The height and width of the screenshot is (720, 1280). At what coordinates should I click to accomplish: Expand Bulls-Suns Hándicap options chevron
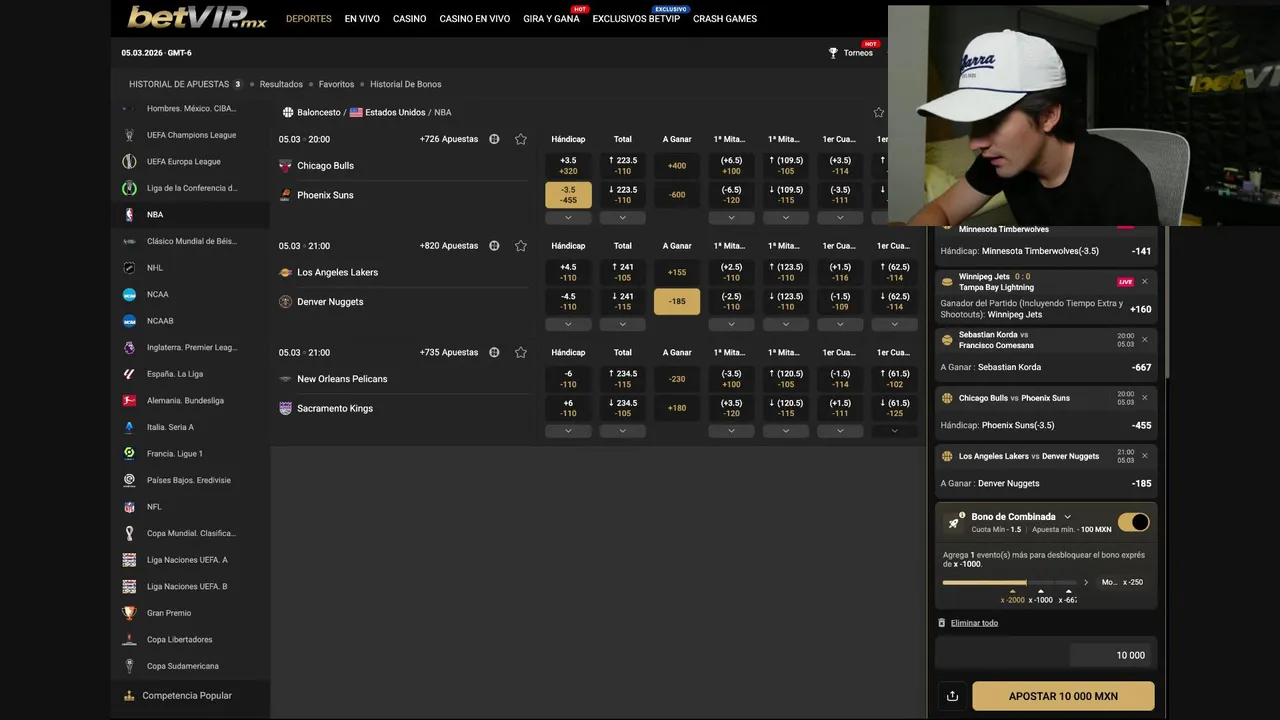pos(568,218)
